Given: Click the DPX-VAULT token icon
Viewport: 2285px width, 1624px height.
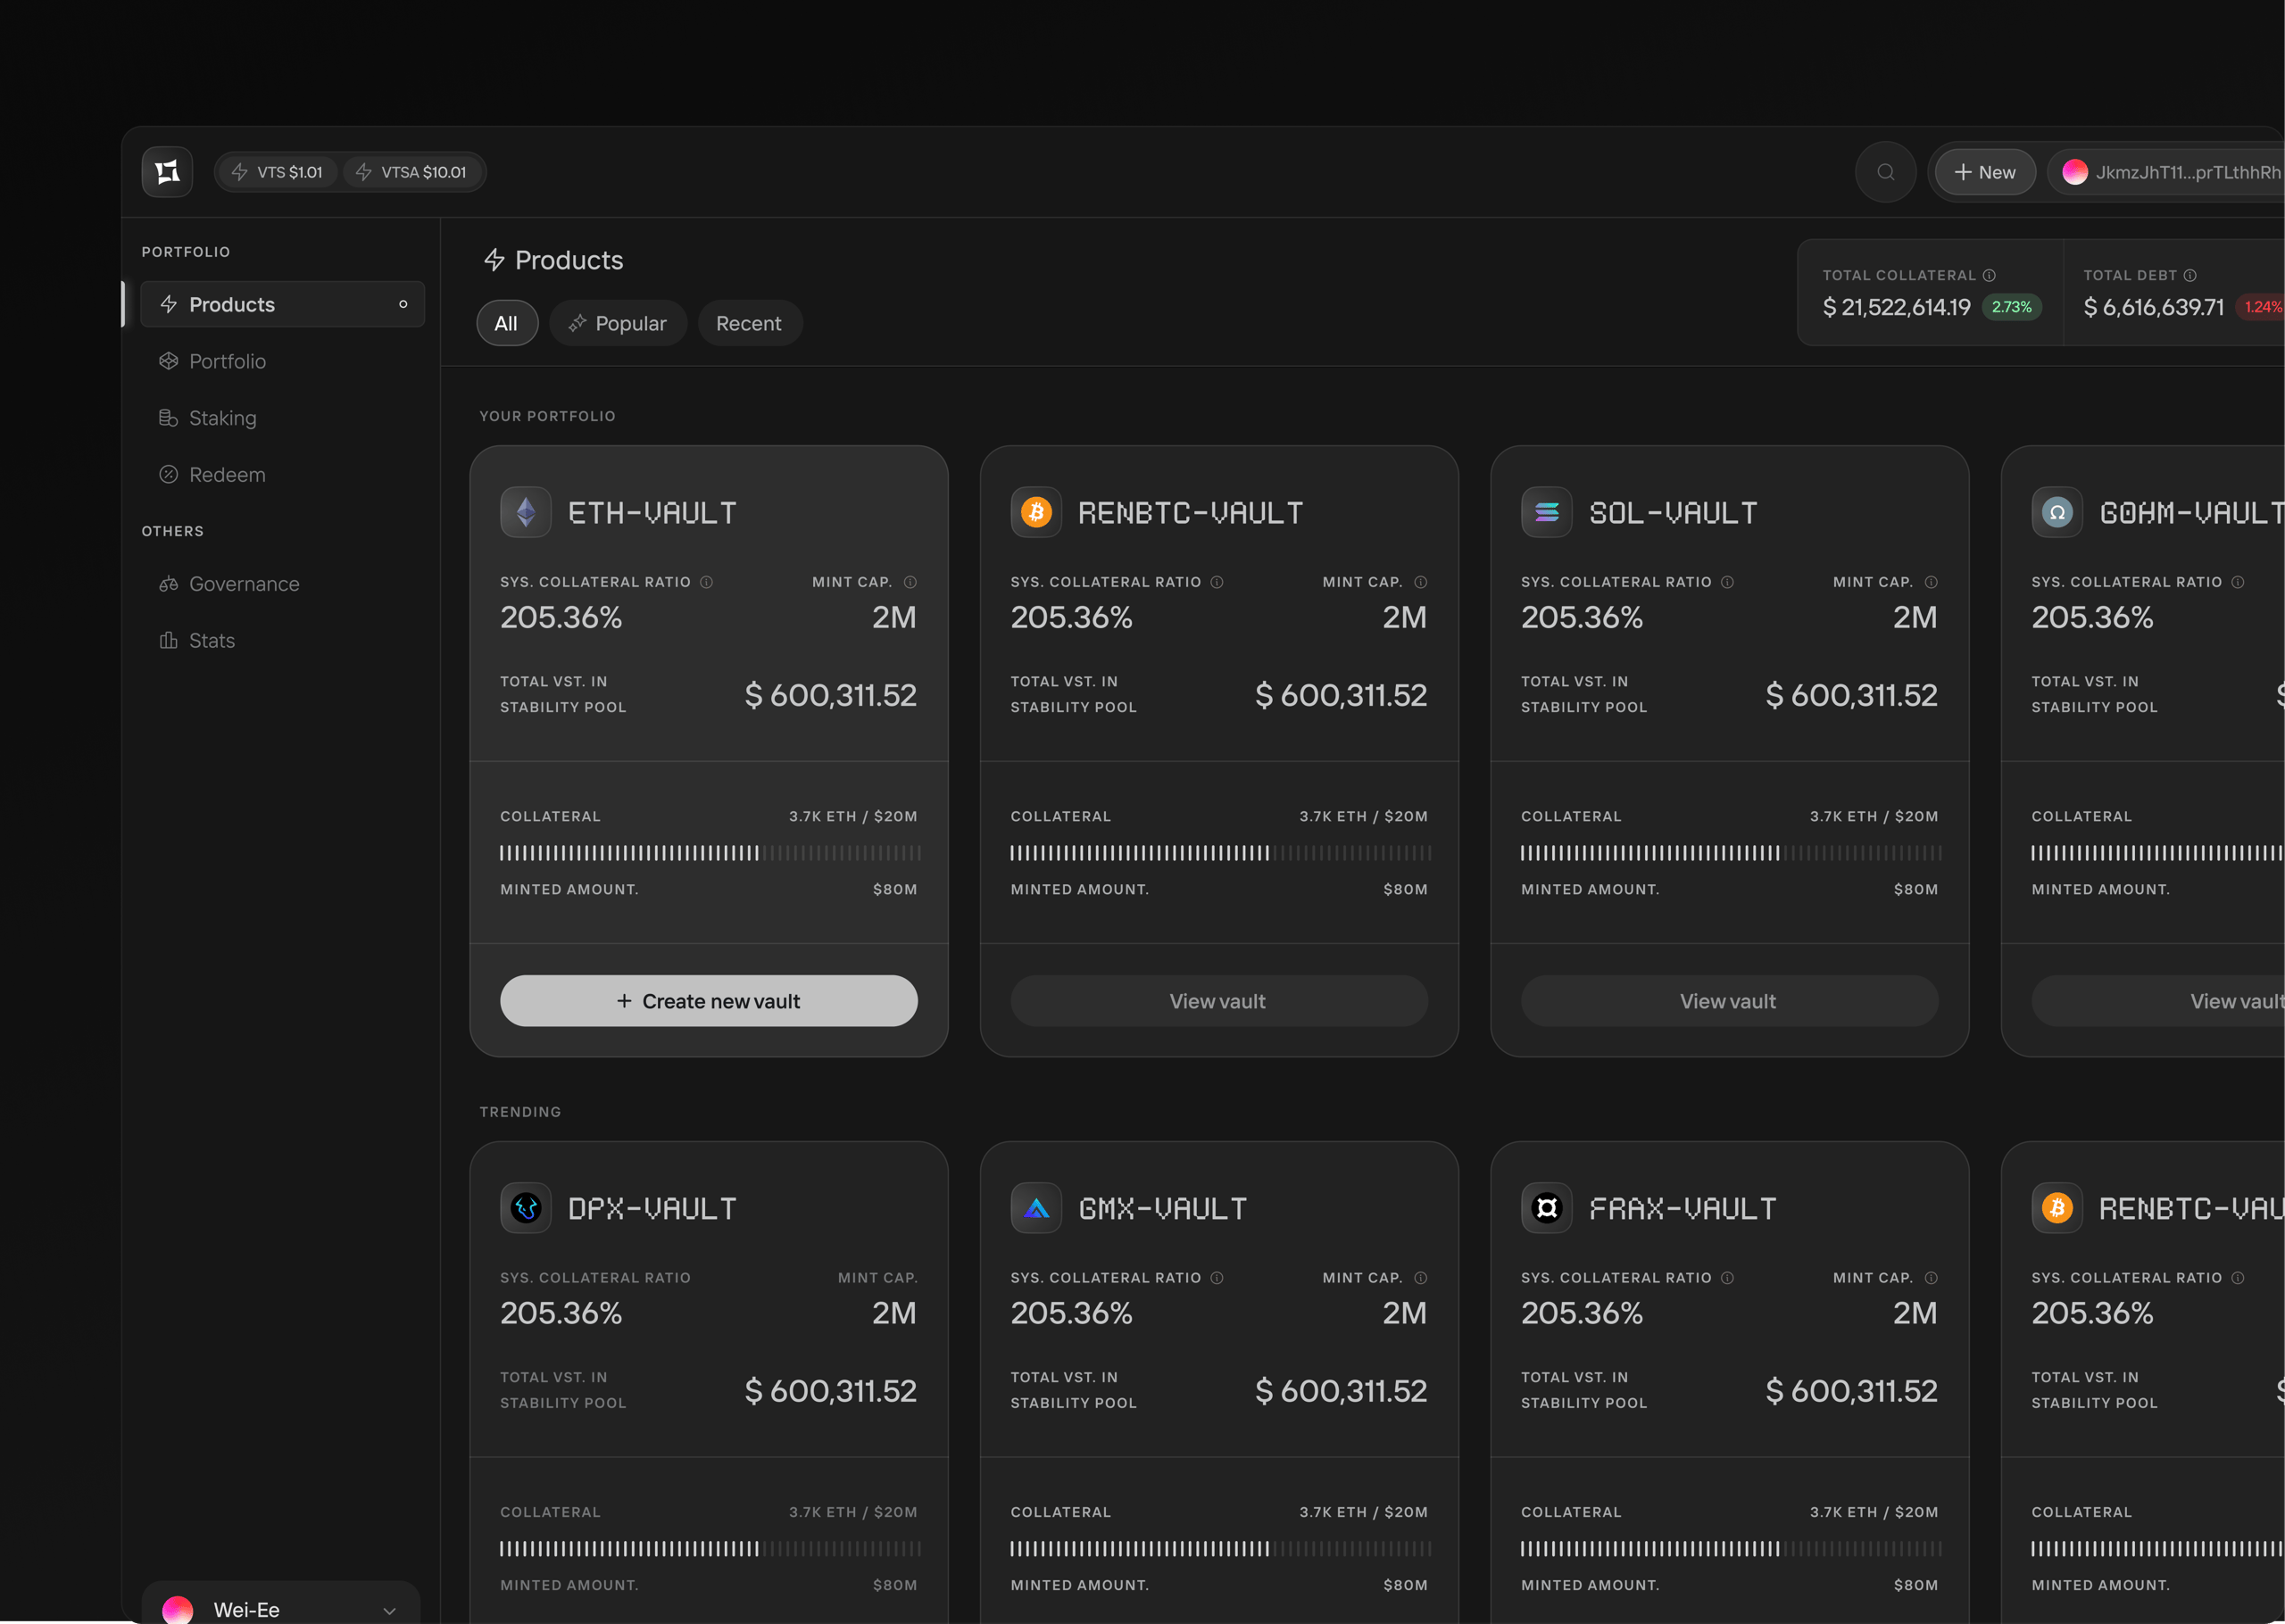Looking at the screenshot, I should (x=526, y=1208).
